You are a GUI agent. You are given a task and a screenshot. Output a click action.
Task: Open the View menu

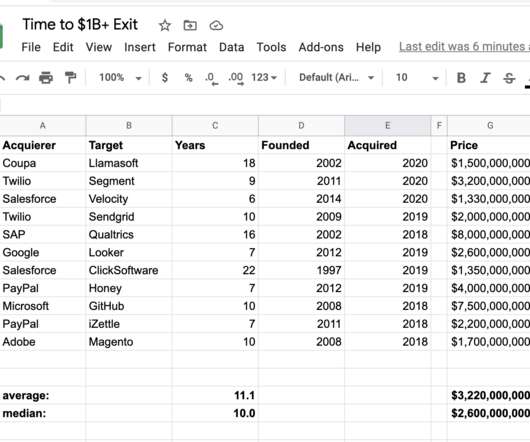pyautogui.click(x=98, y=47)
